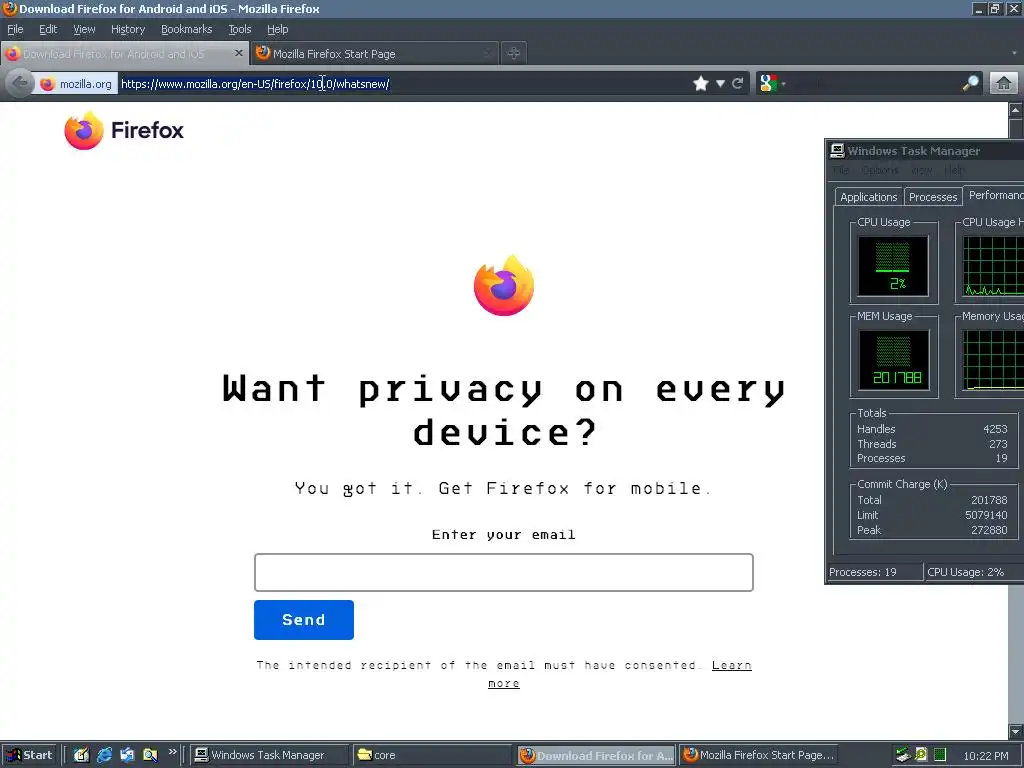Click the fourth quick launch search icon
The height and width of the screenshot is (768, 1024).
150,755
